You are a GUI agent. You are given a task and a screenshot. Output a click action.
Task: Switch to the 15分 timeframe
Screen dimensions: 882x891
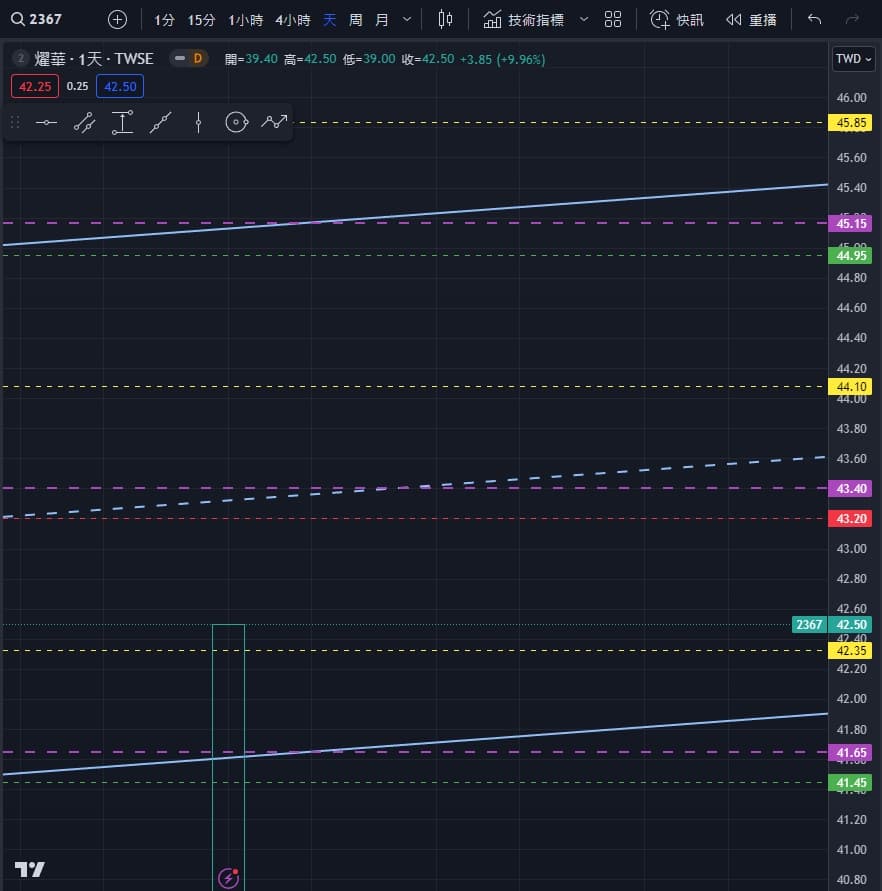[201, 19]
